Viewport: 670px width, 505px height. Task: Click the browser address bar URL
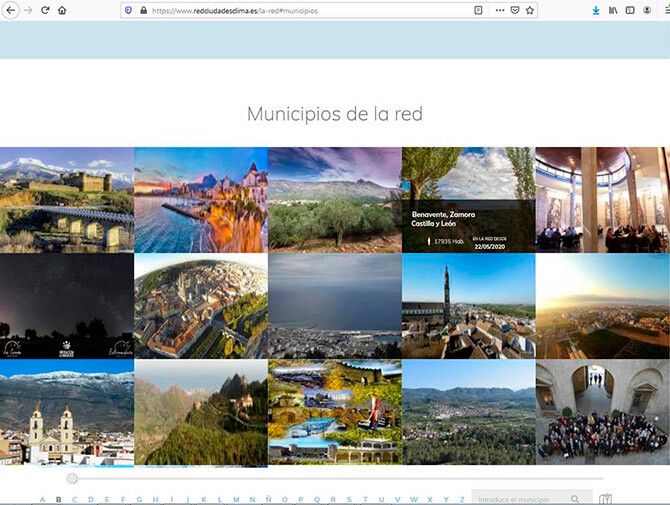pos(300,10)
